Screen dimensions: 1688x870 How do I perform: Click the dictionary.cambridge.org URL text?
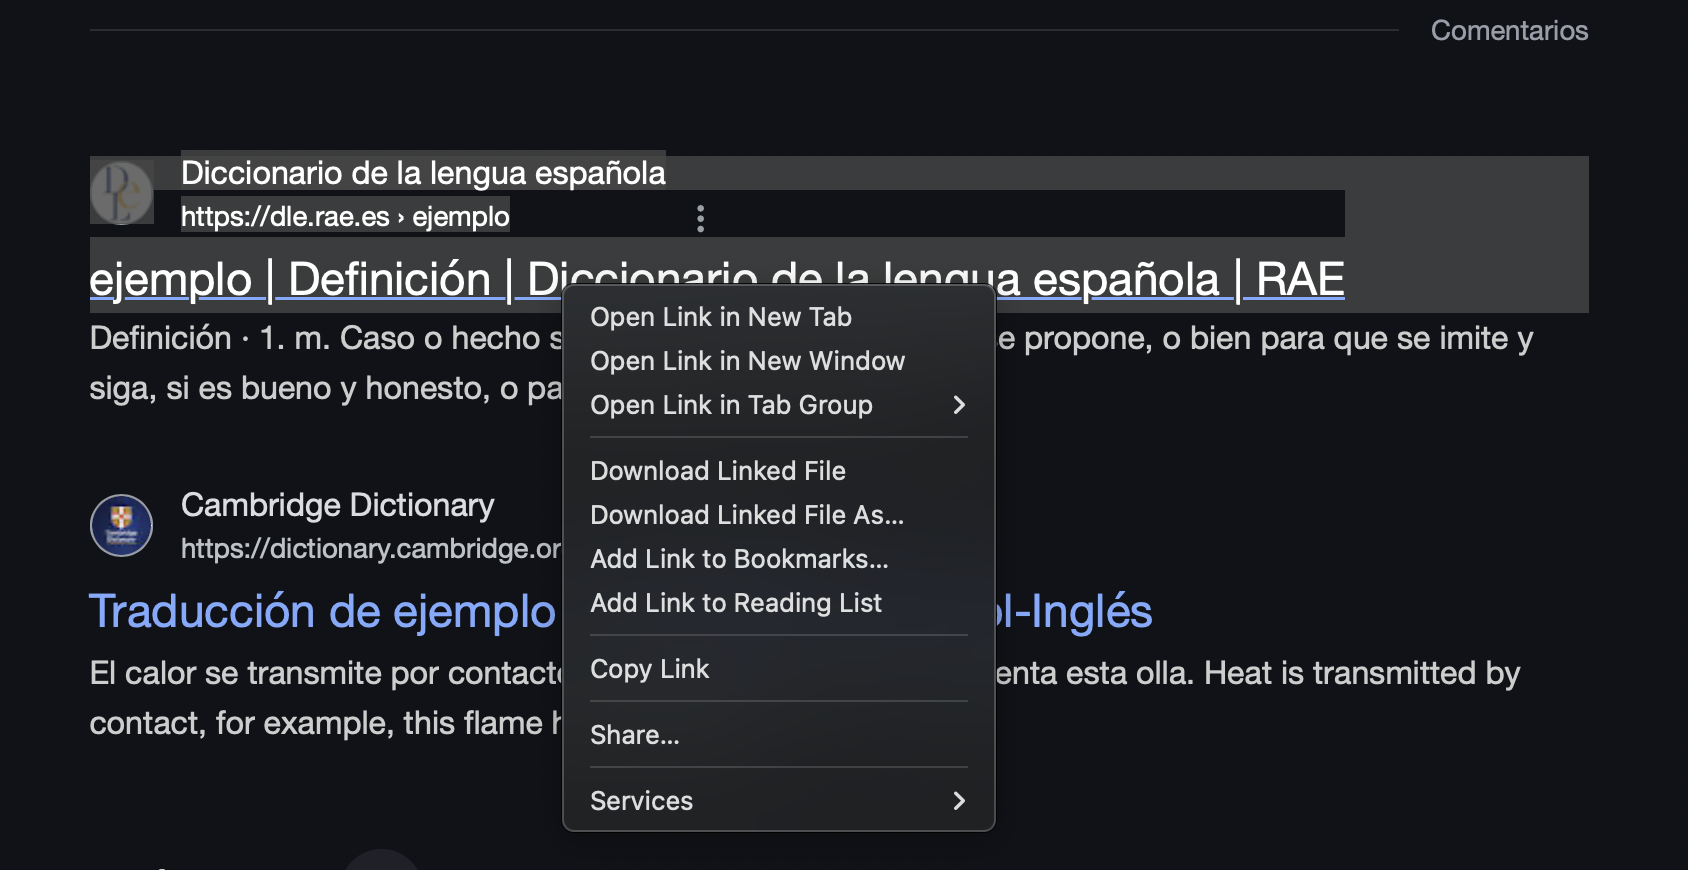pyautogui.click(x=370, y=549)
